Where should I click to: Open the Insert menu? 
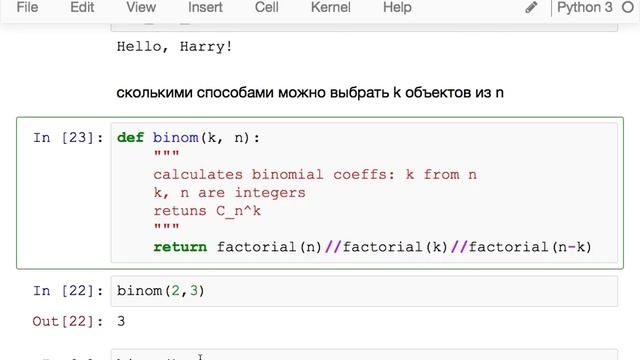[205, 7]
